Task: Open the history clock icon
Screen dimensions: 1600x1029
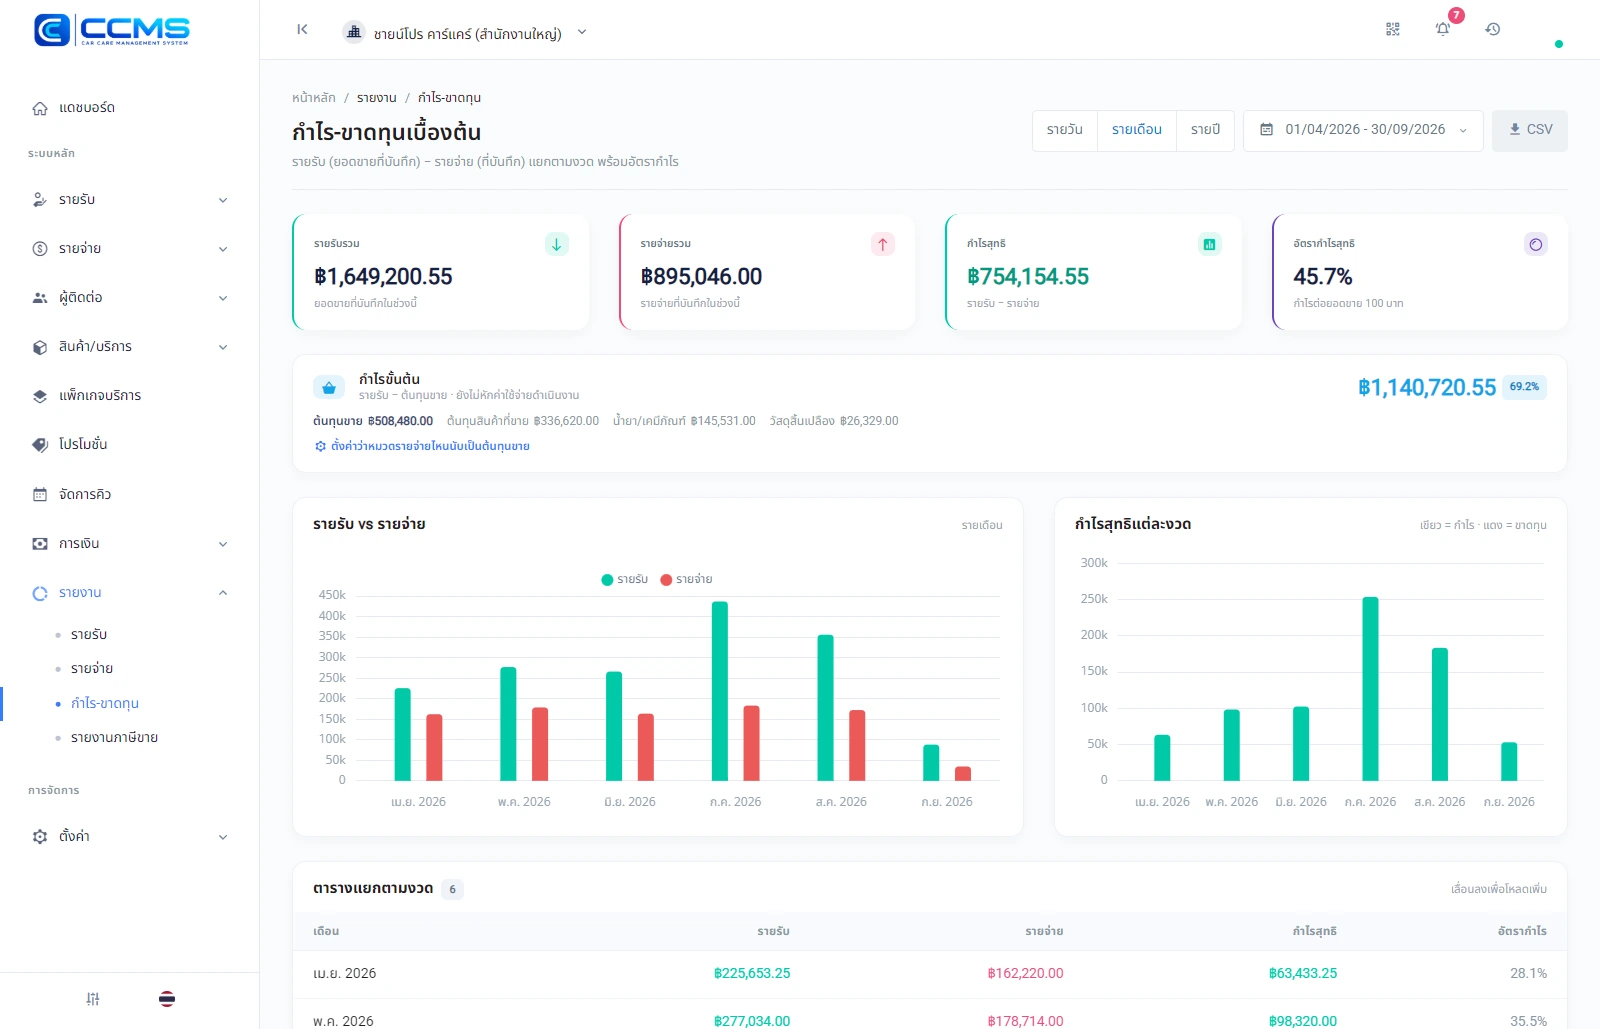Action: [x=1493, y=30]
